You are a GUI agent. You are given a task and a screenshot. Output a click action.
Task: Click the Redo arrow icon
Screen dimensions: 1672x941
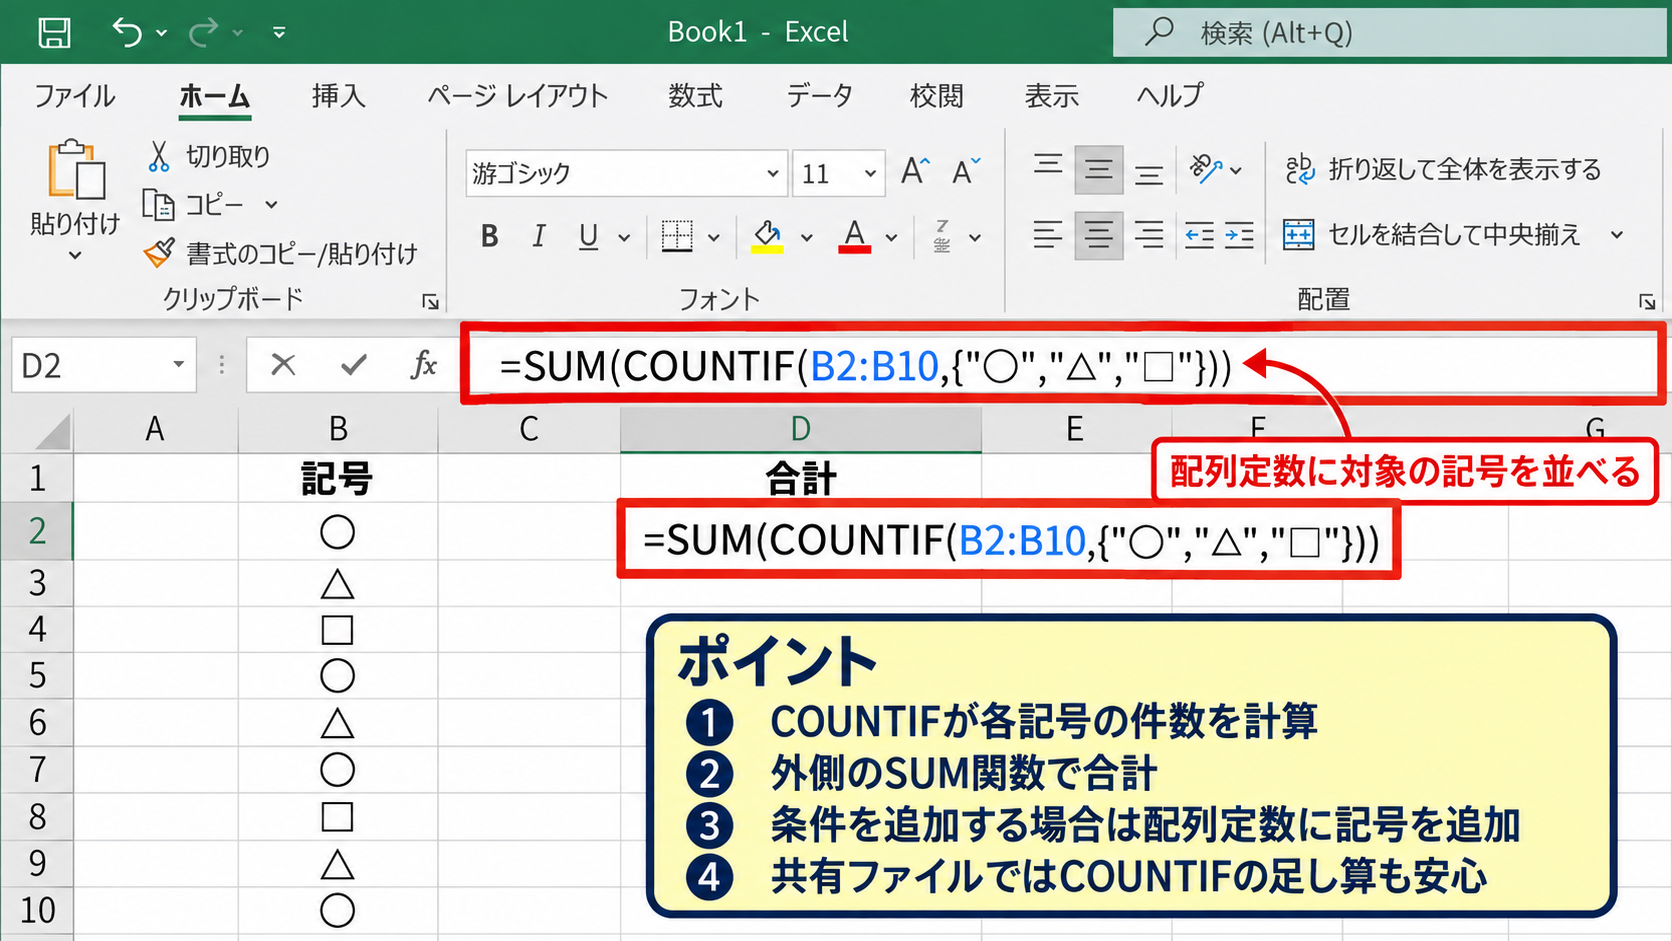[x=204, y=32]
